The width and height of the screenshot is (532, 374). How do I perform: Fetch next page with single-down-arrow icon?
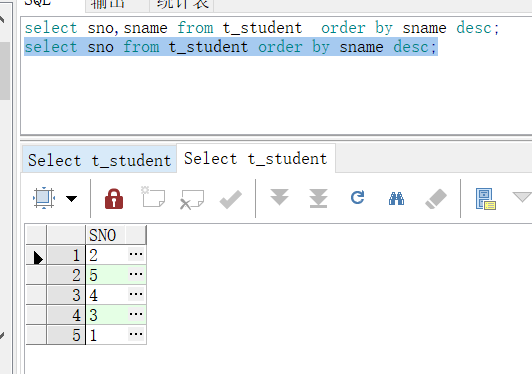point(280,197)
